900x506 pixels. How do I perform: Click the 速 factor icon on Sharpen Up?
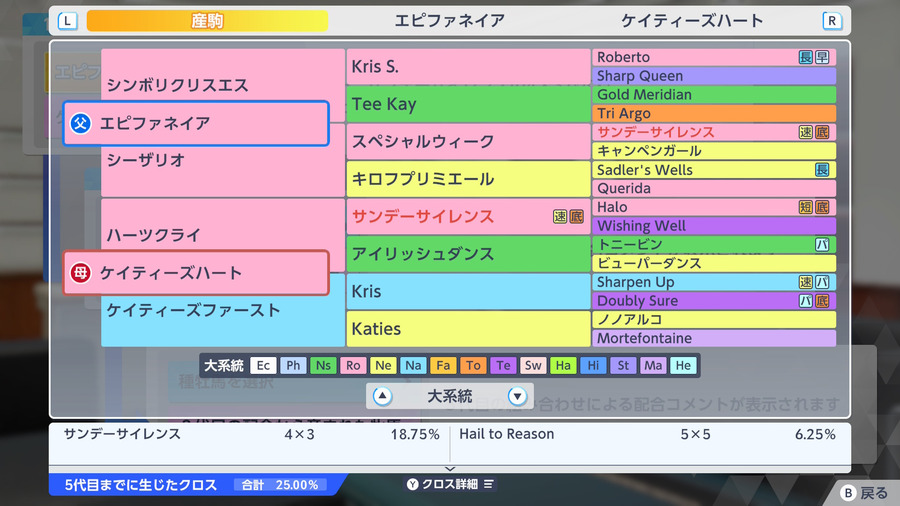[806, 282]
